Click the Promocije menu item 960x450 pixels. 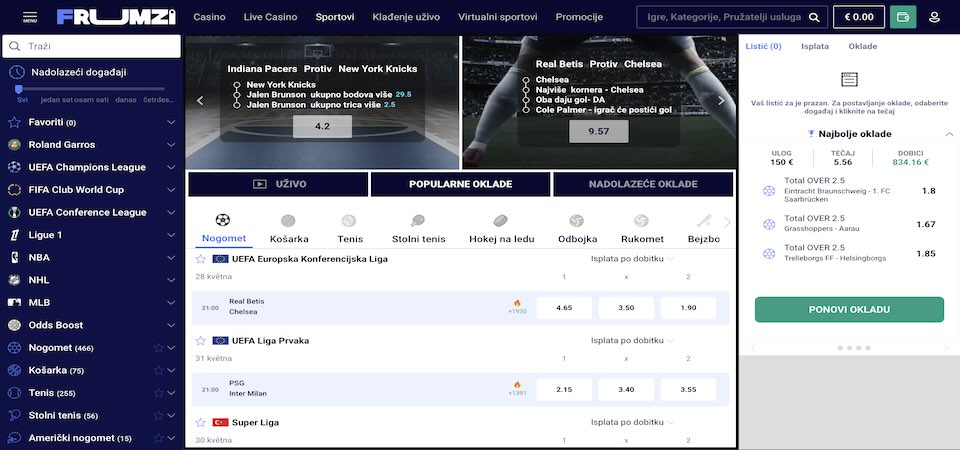pos(579,17)
